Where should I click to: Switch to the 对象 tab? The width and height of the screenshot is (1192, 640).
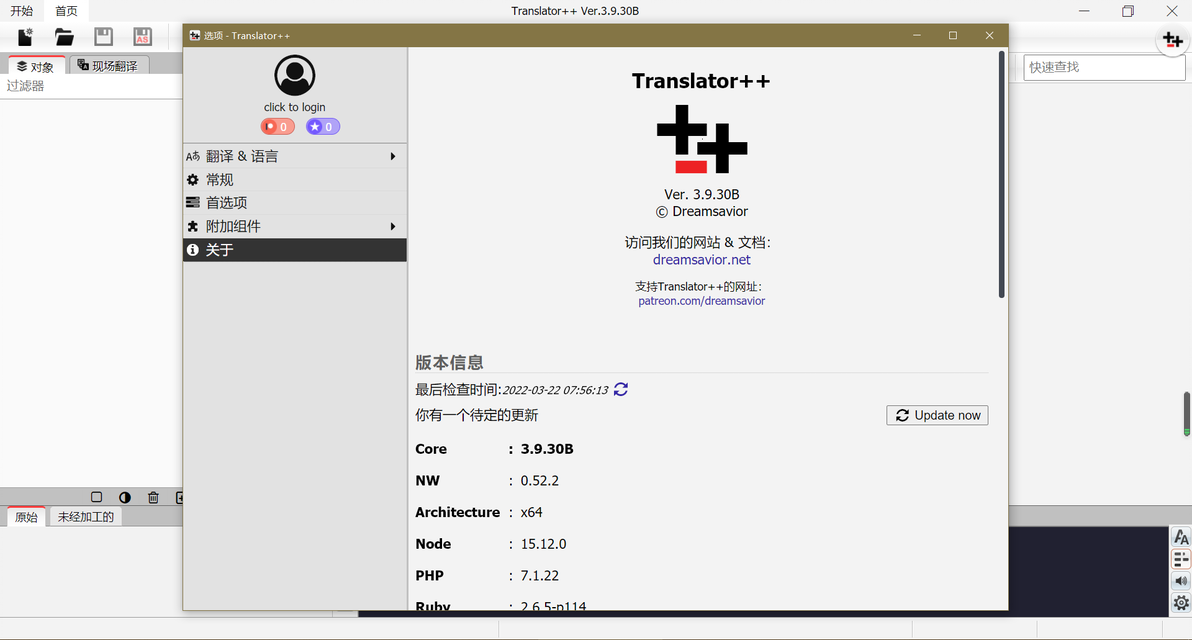coord(36,66)
